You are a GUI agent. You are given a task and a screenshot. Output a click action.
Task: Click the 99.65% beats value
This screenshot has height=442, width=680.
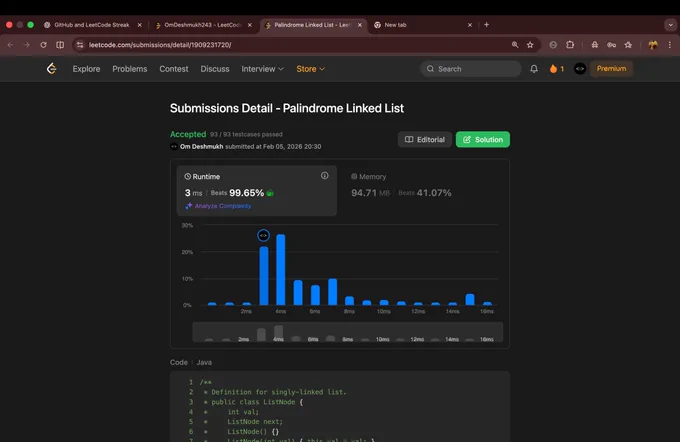(246, 193)
